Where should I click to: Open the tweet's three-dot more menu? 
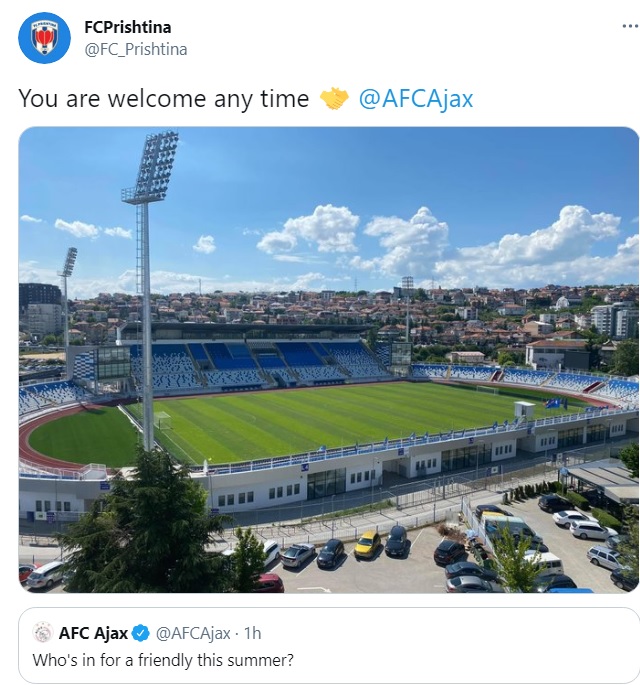(x=630, y=27)
